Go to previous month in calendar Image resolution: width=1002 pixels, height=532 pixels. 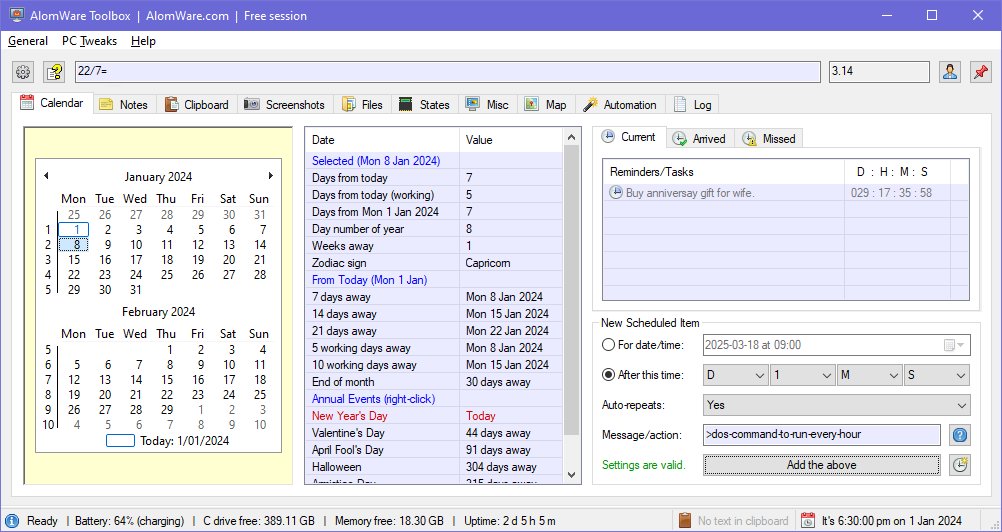tap(46, 176)
